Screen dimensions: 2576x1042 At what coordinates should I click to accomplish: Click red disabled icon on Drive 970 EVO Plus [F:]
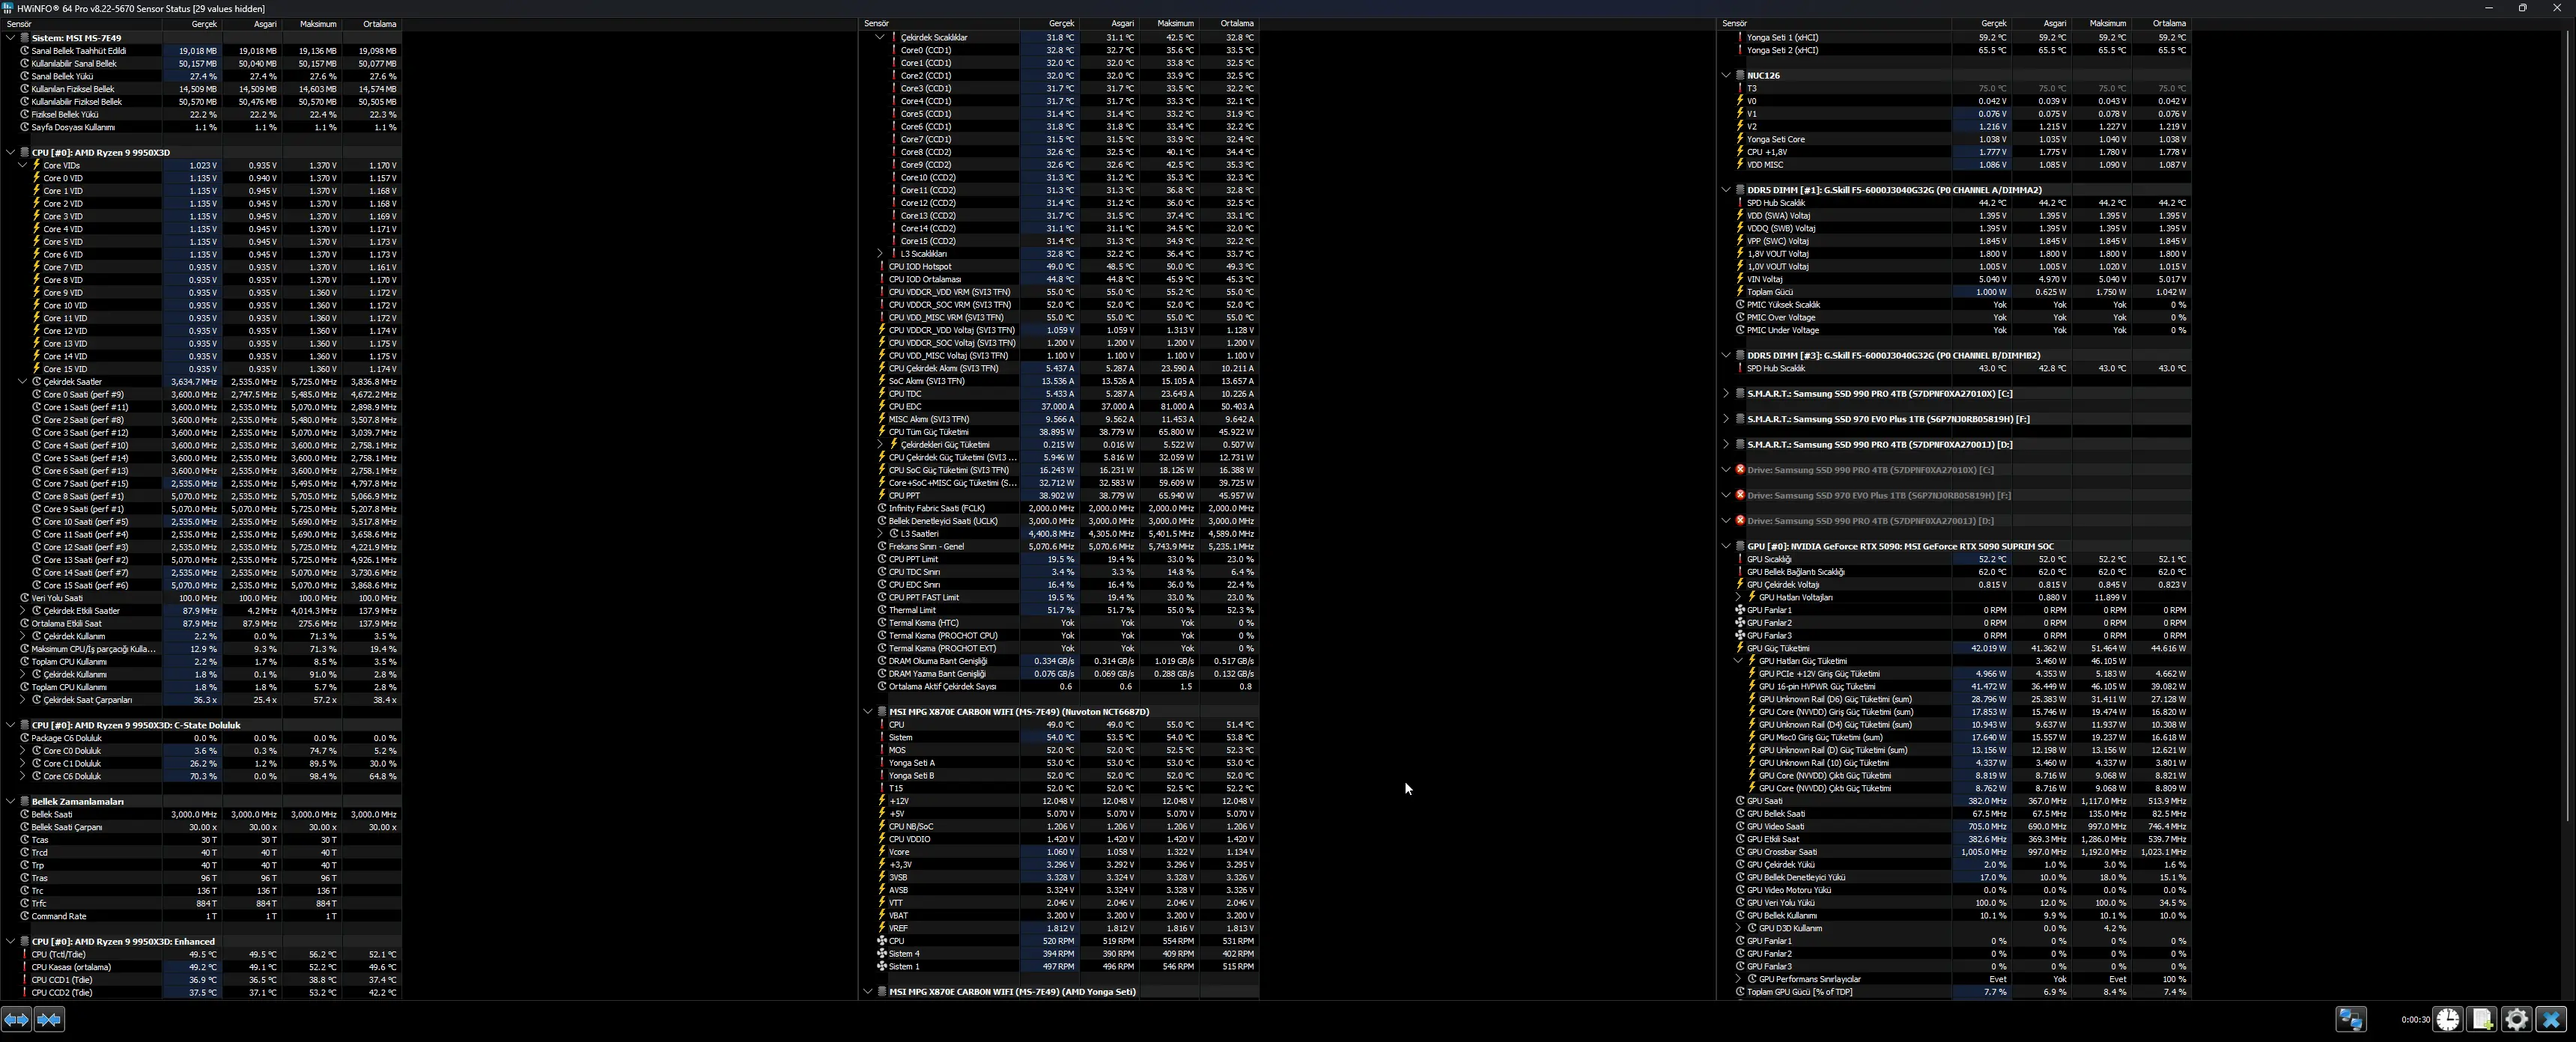pyautogui.click(x=1740, y=495)
